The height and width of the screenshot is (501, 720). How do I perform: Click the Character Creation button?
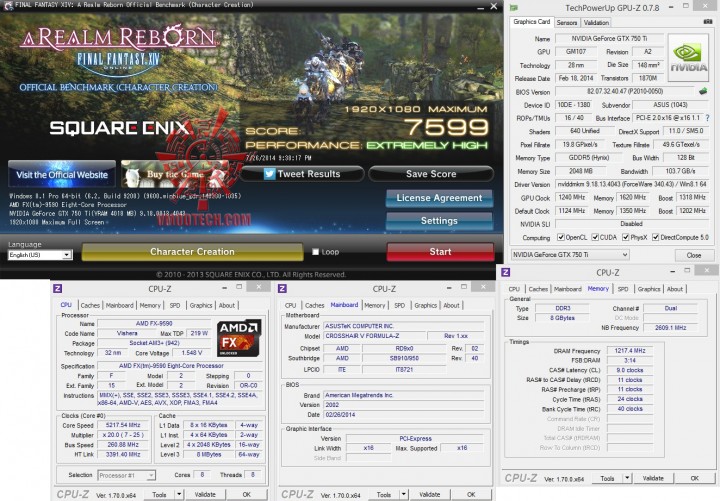pyautogui.click(x=192, y=252)
